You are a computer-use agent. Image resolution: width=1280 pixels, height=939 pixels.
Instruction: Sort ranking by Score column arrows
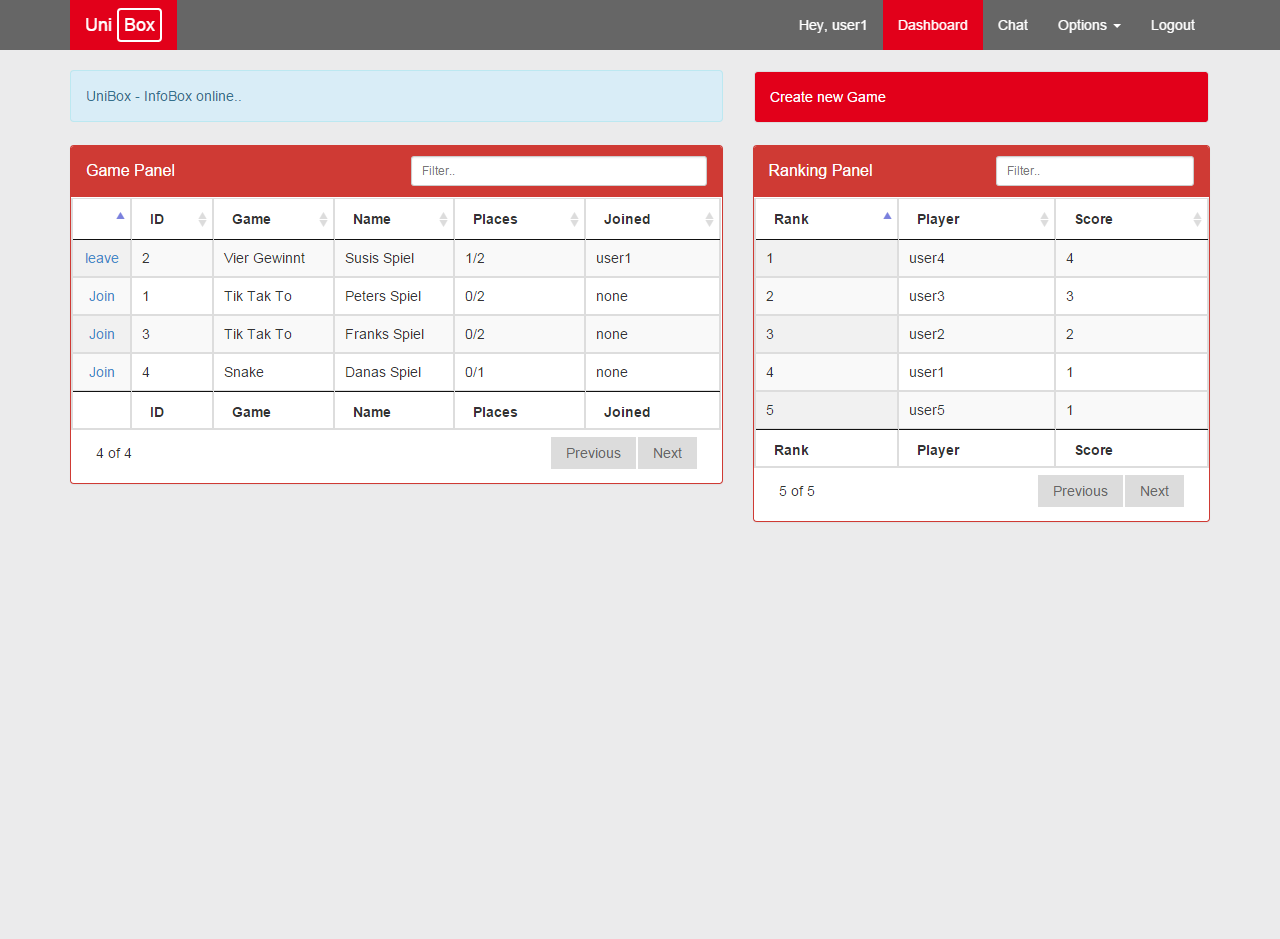(x=1197, y=219)
